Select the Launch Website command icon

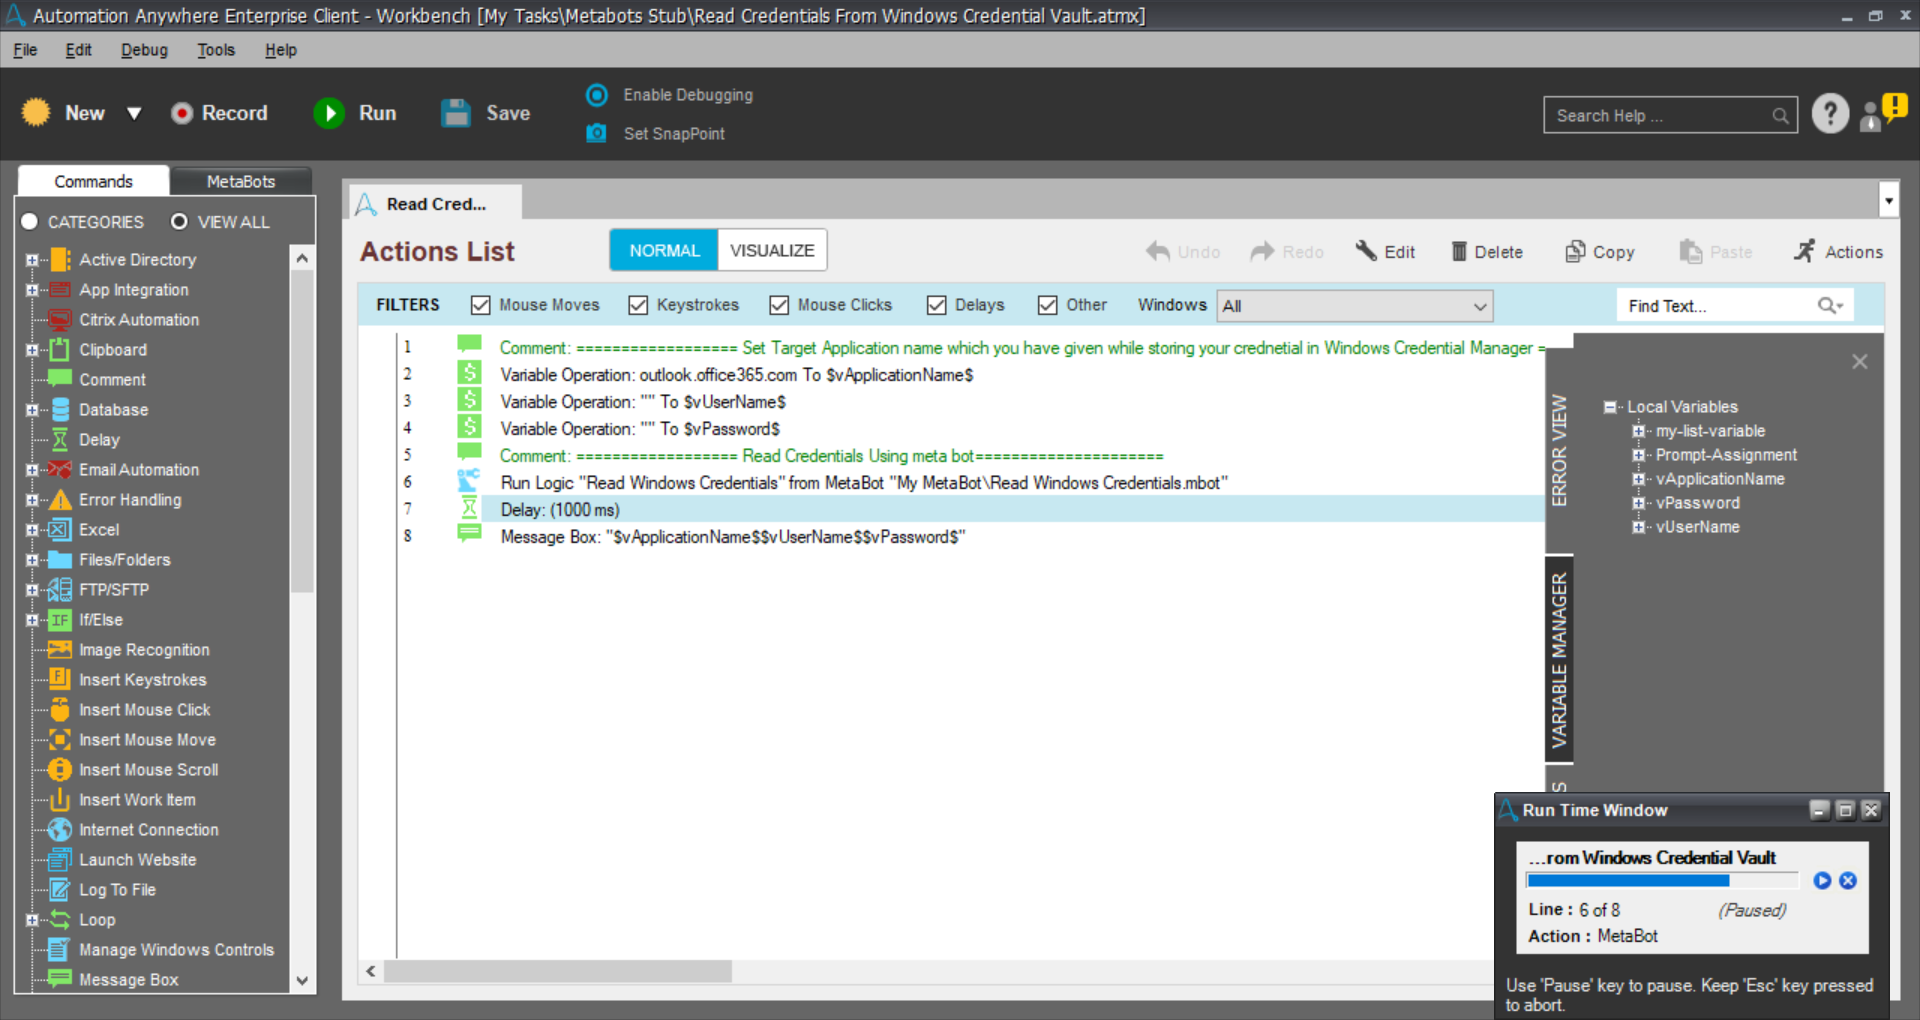coord(60,860)
